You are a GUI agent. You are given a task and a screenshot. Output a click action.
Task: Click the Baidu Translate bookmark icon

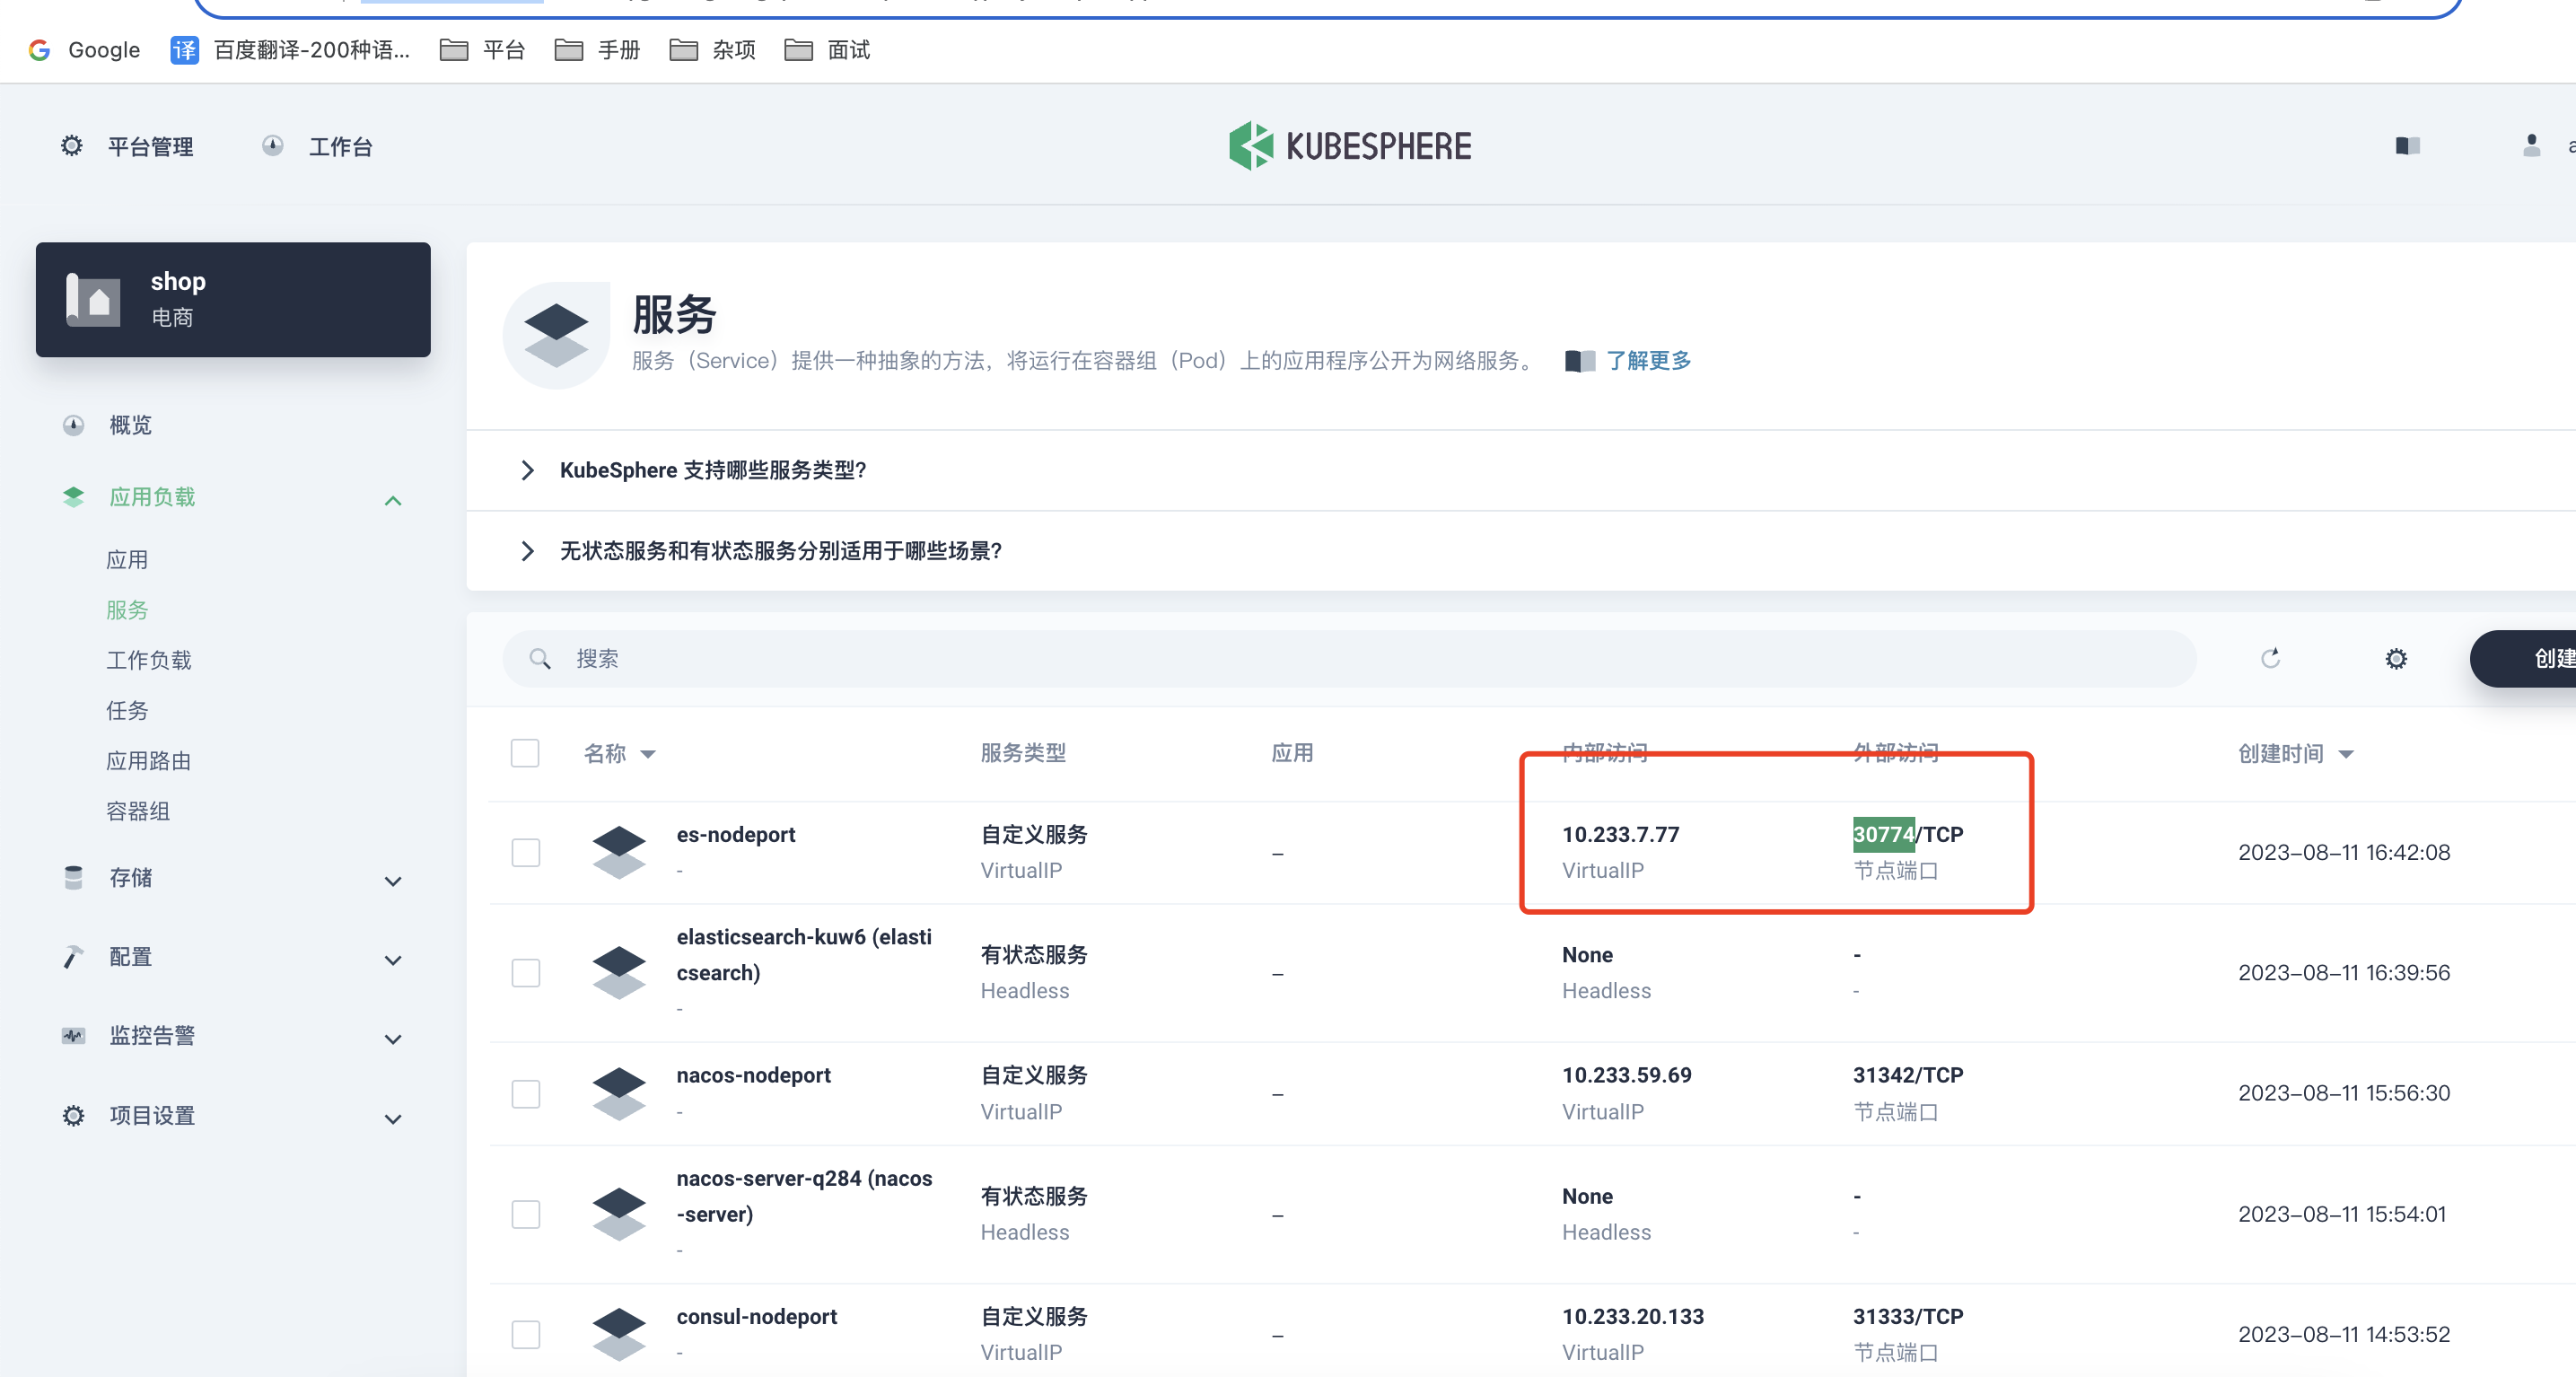(x=184, y=49)
